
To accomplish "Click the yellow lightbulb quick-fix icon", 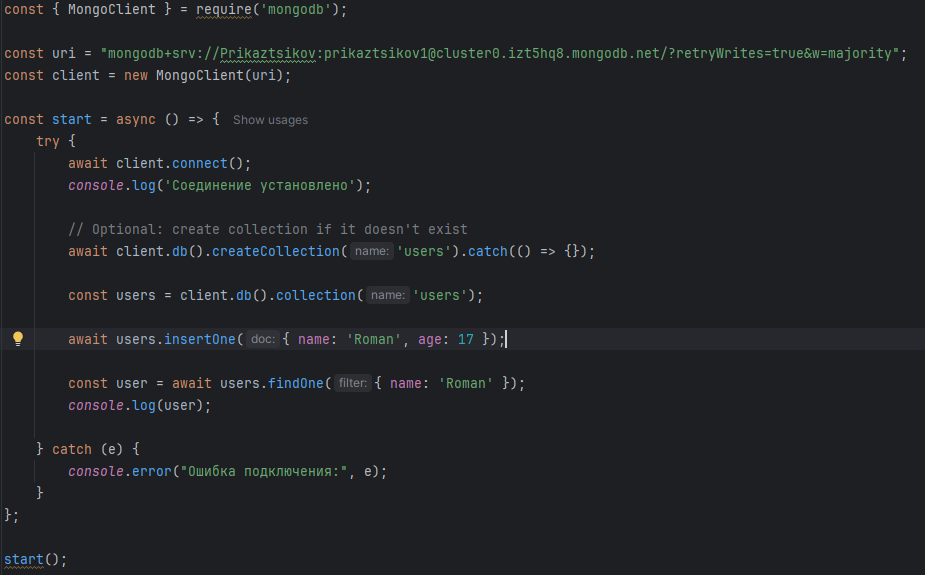I will (x=17, y=339).
